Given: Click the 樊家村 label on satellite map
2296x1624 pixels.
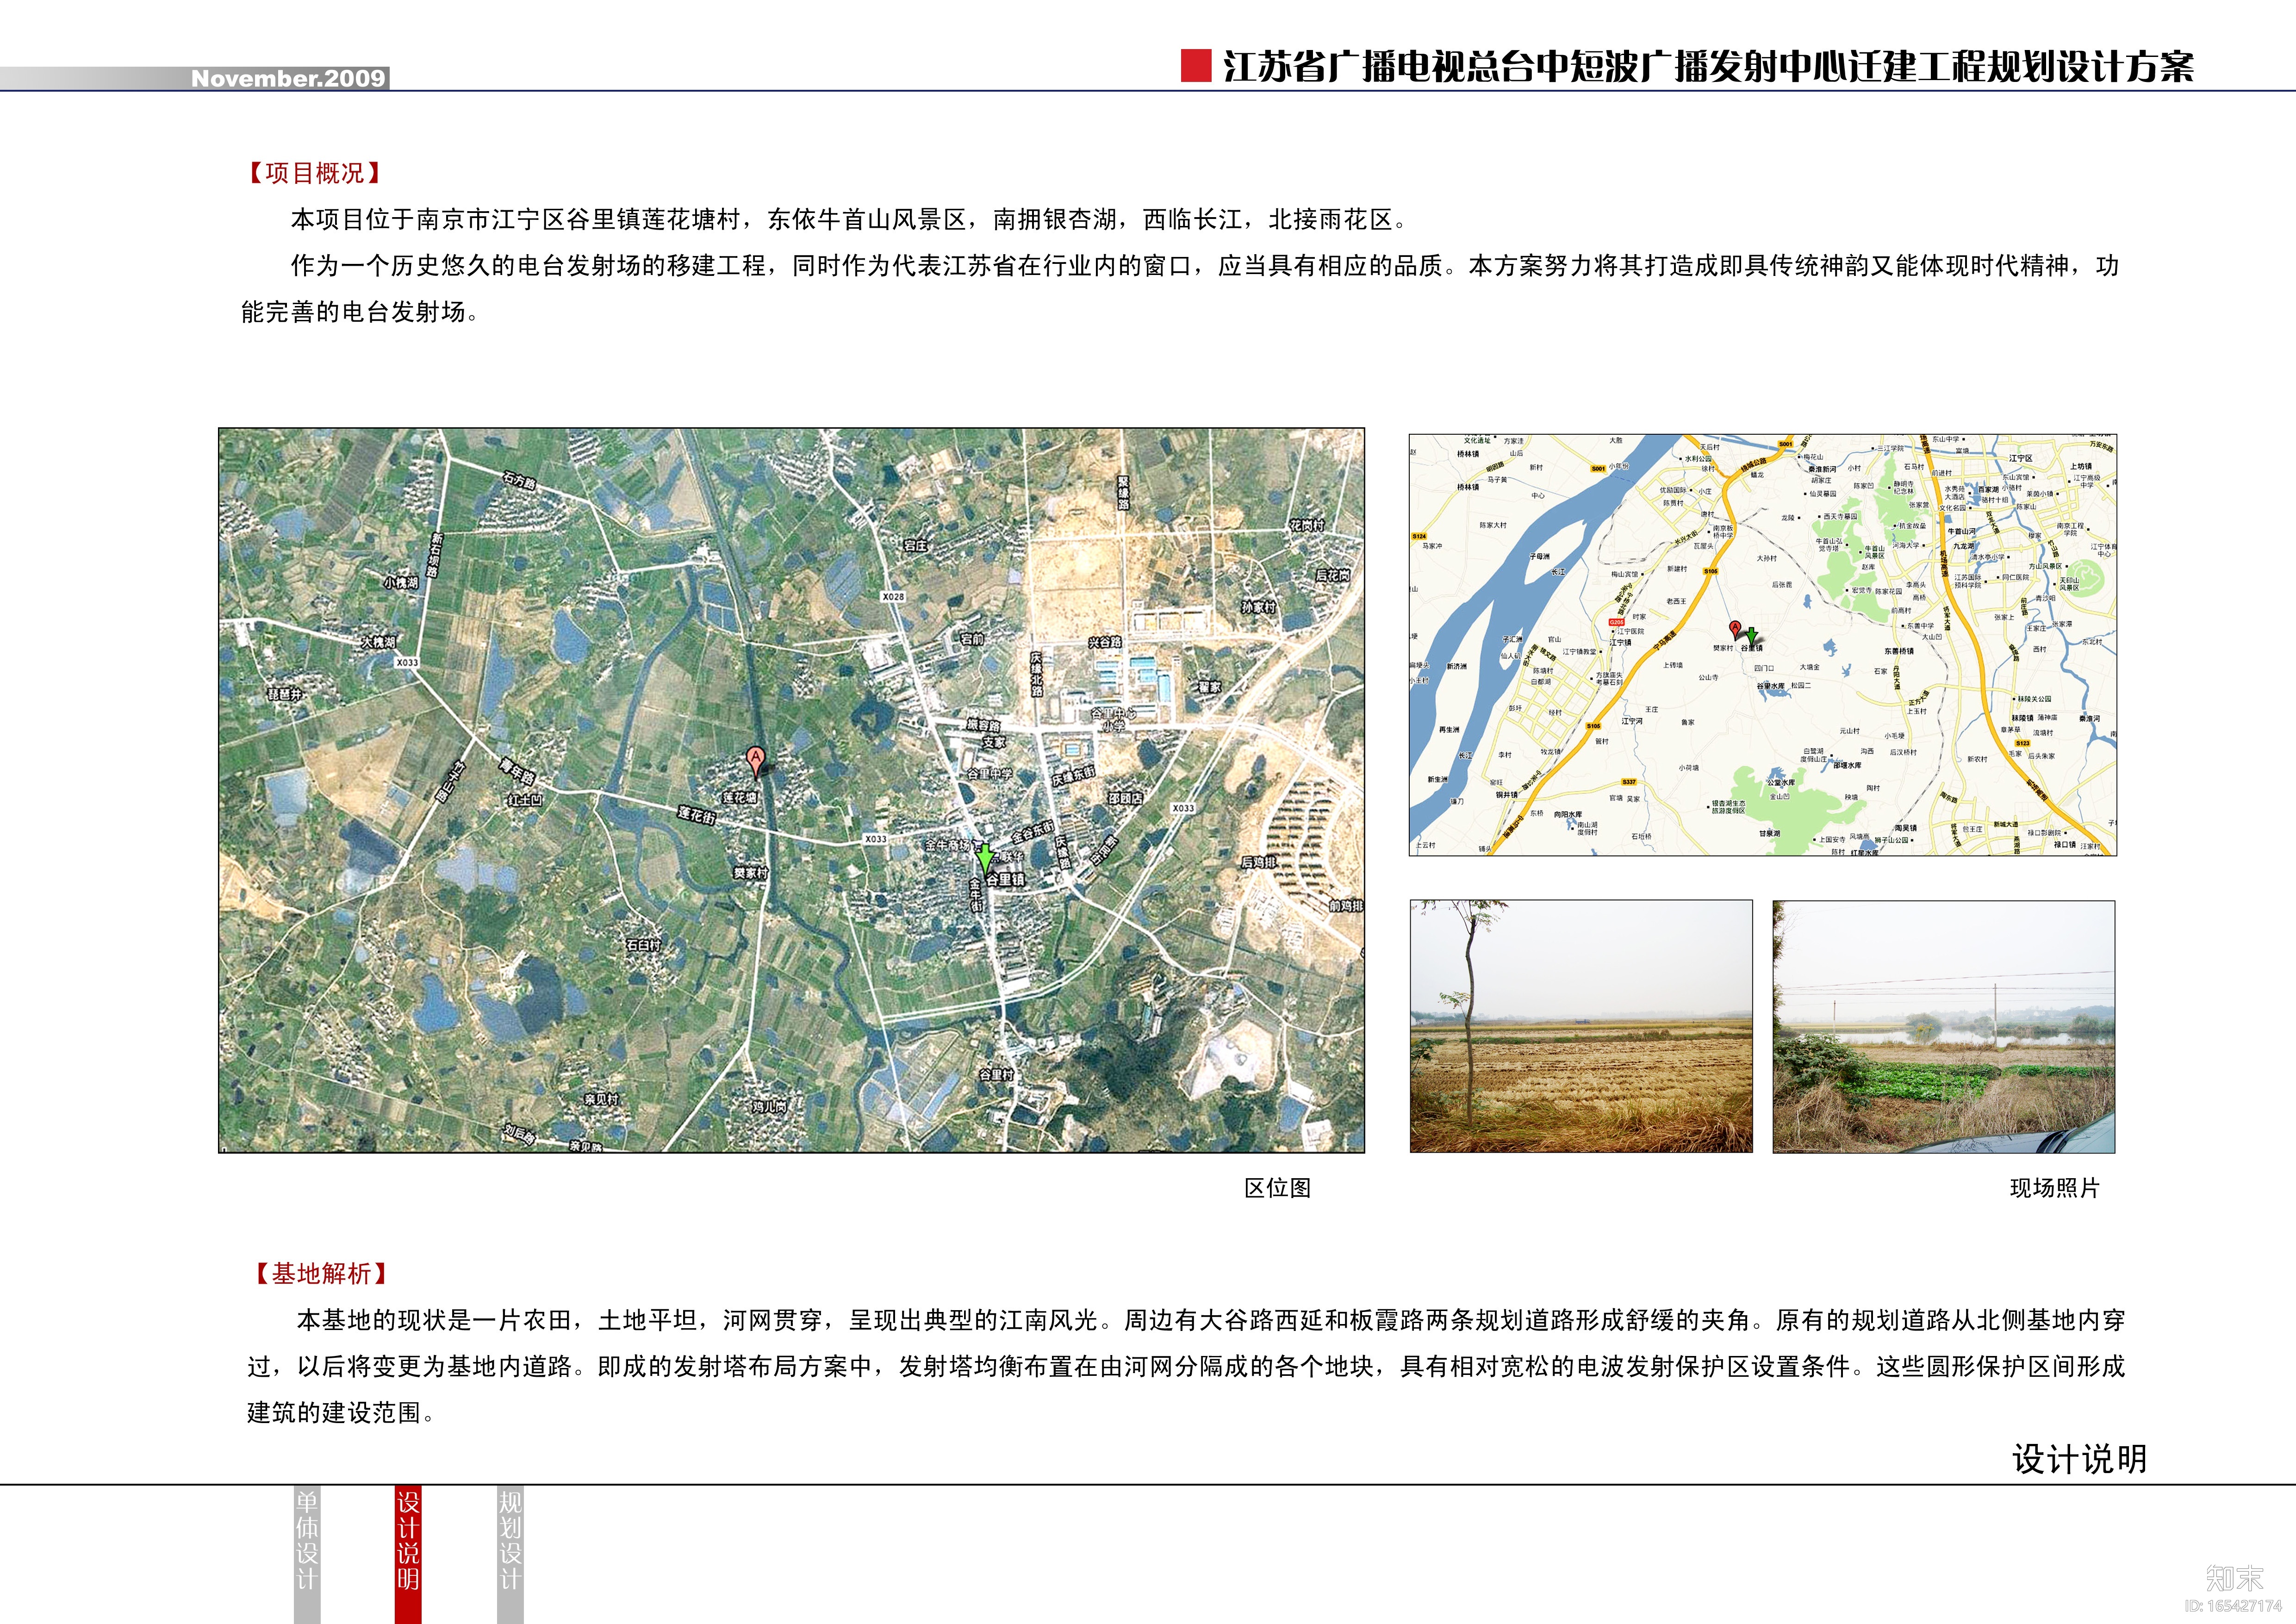Looking at the screenshot, I should pos(750,873).
